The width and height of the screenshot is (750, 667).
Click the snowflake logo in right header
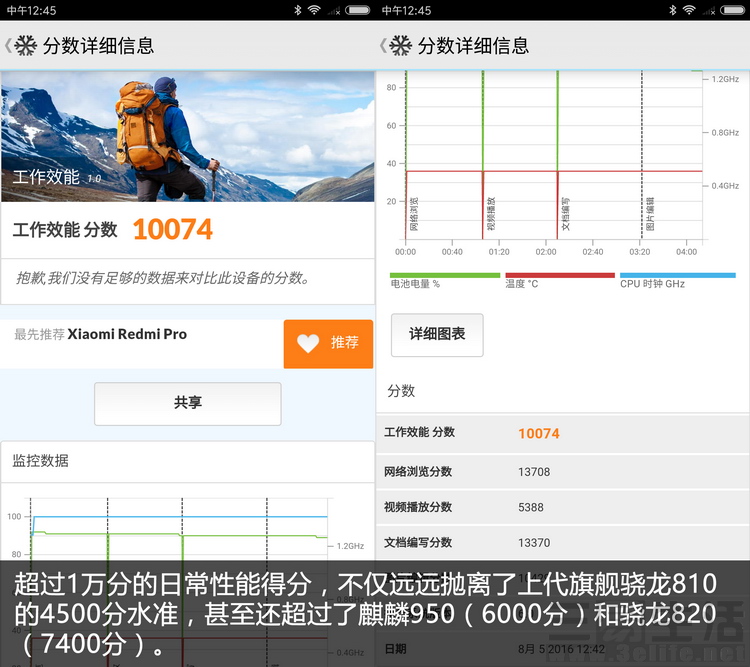[400, 46]
